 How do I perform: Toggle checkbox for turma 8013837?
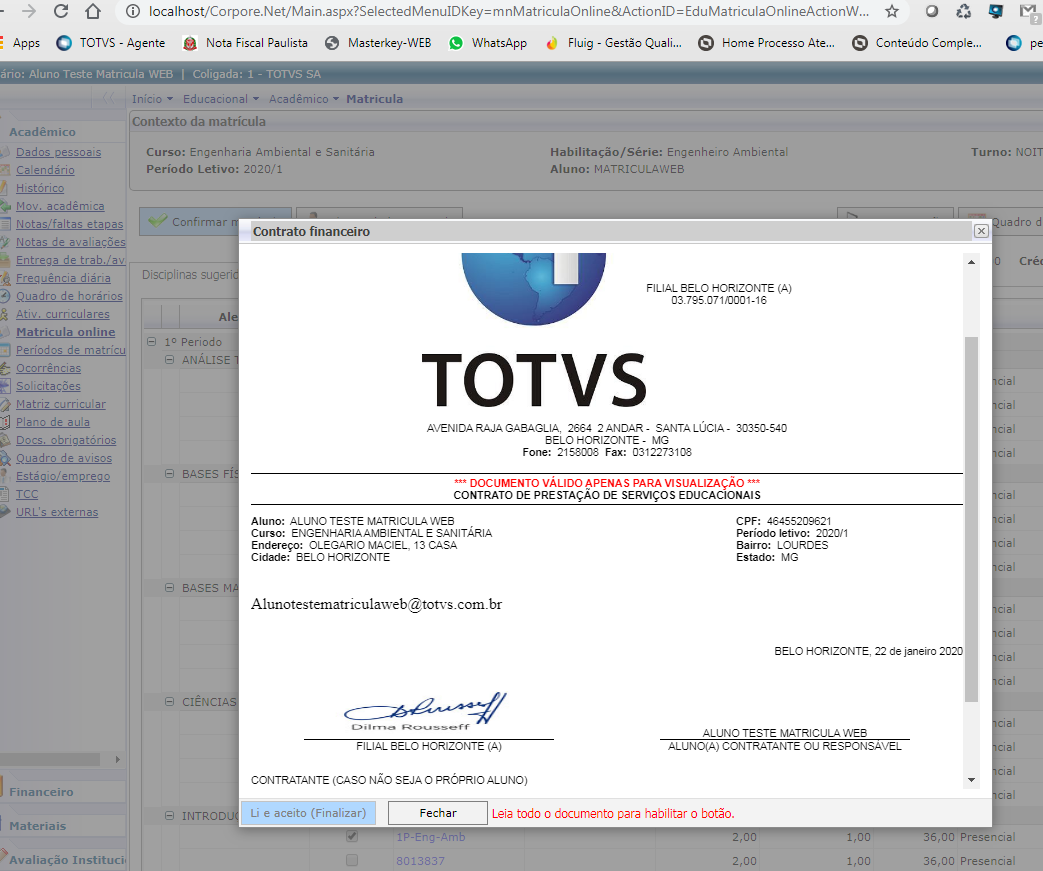tap(352, 860)
